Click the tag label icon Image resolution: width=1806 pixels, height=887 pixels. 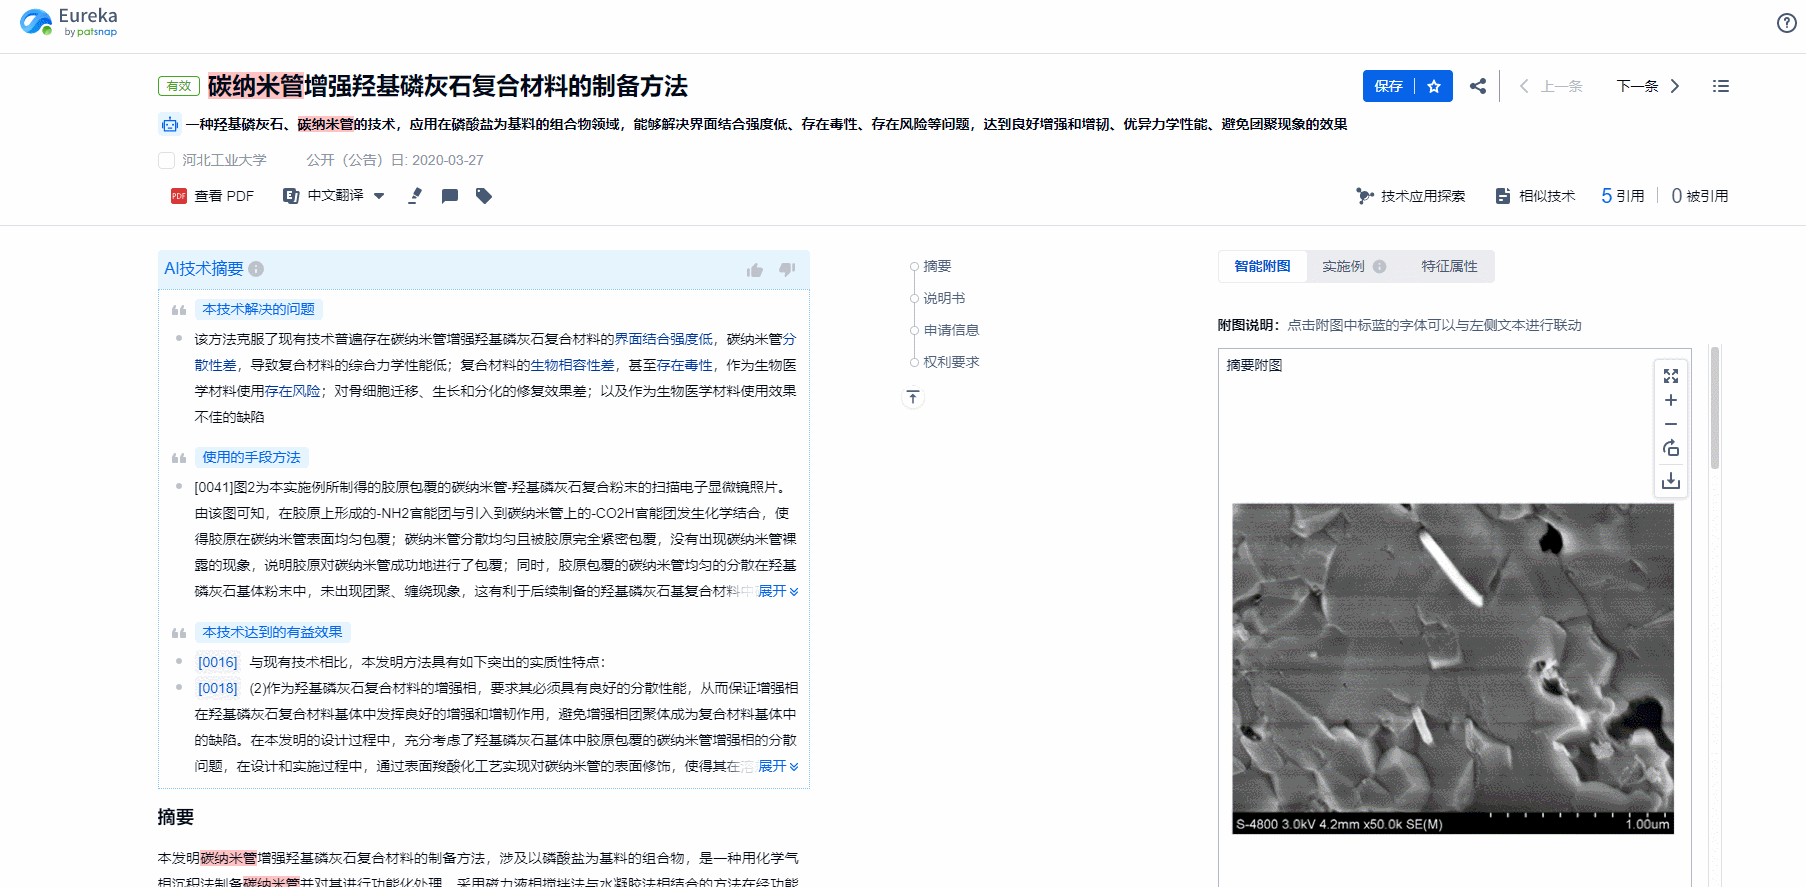(x=484, y=196)
